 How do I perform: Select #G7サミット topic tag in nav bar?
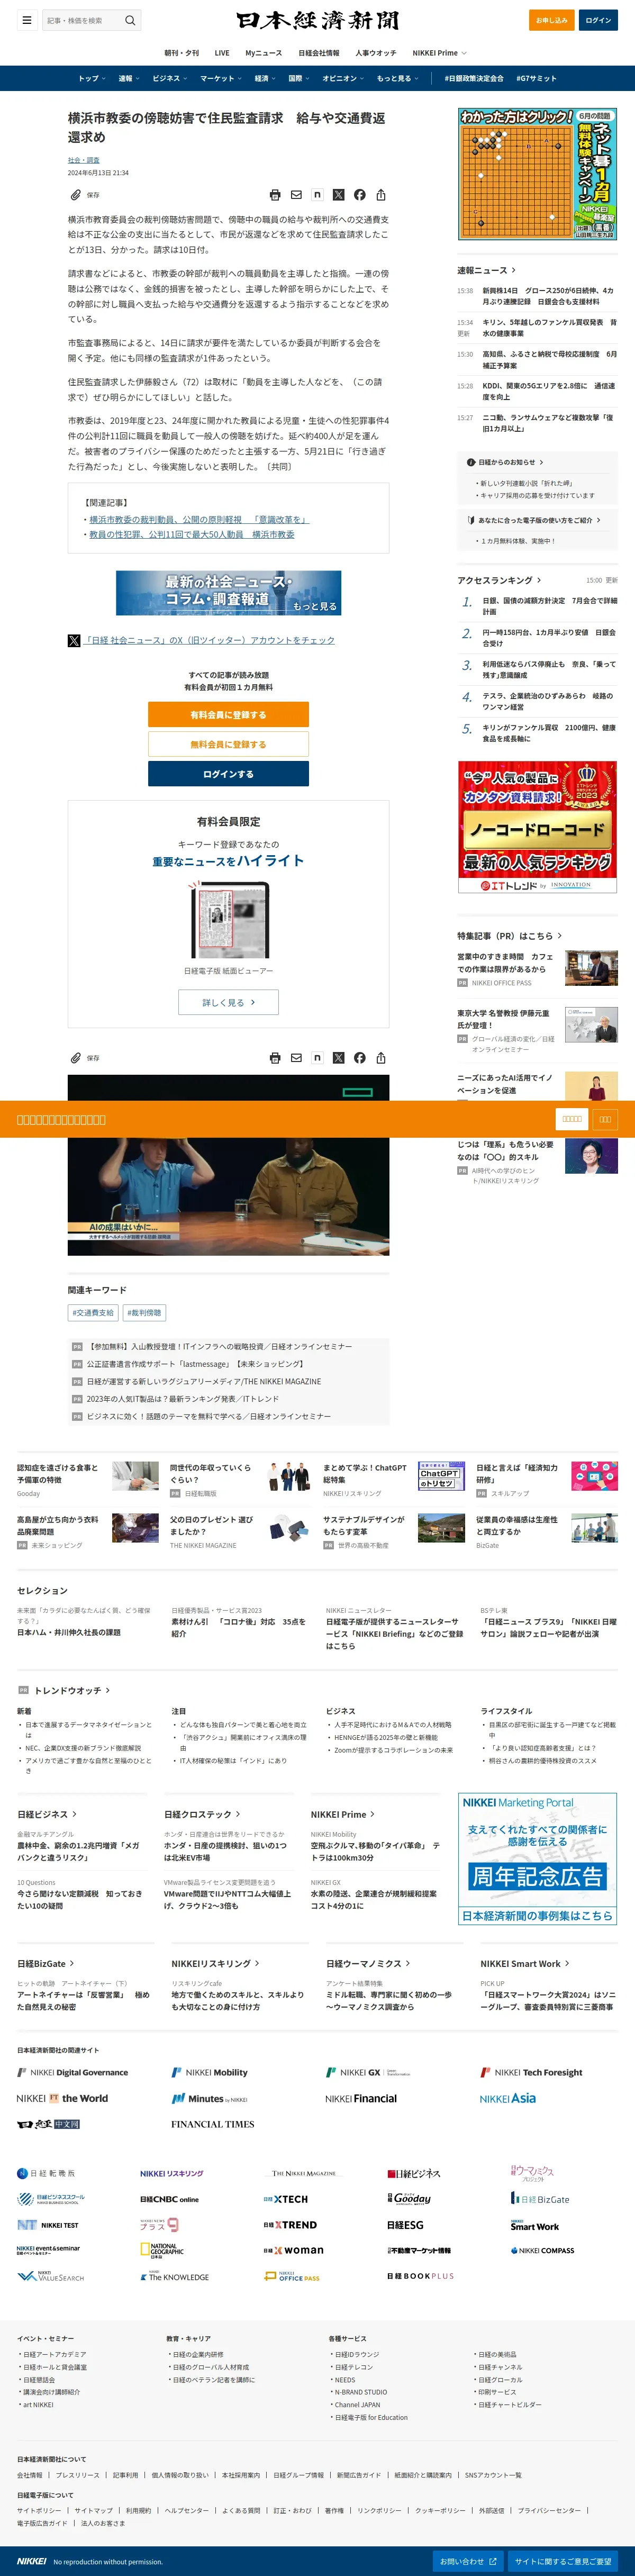pos(536,78)
